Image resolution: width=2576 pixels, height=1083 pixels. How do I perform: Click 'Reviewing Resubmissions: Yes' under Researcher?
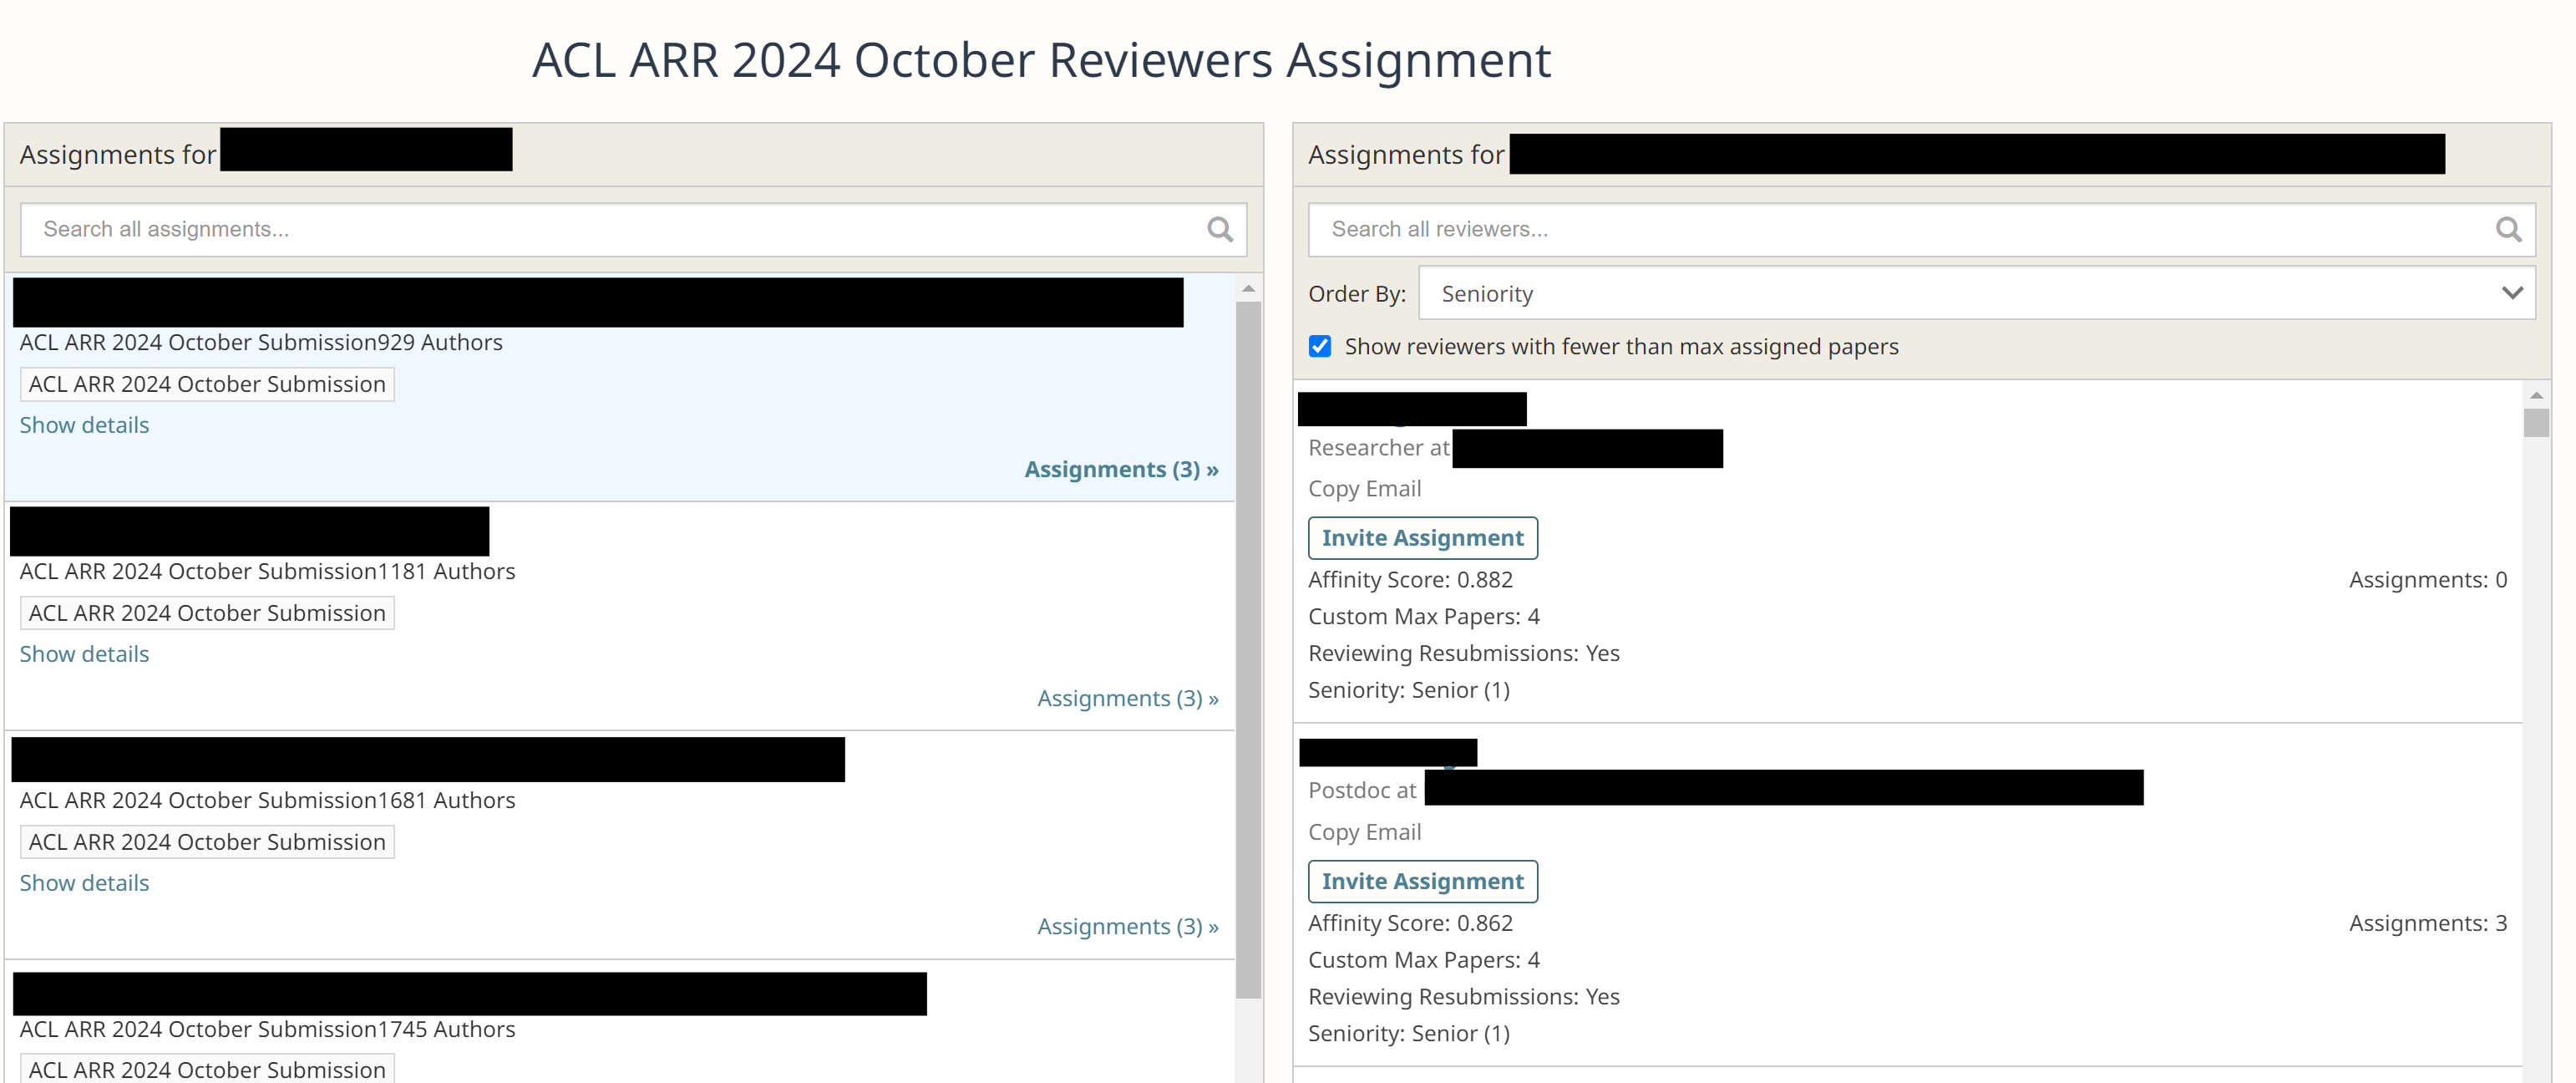click(x=1464, y=653)
